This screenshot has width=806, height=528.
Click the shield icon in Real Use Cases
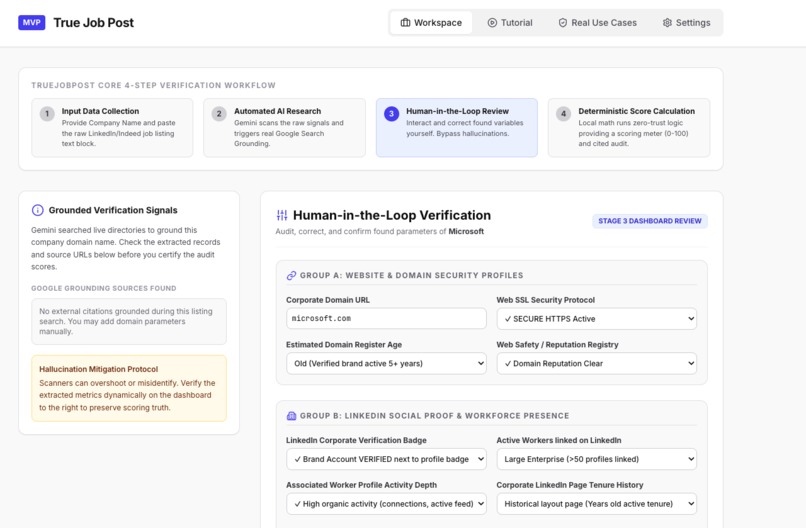click(563, 23)
